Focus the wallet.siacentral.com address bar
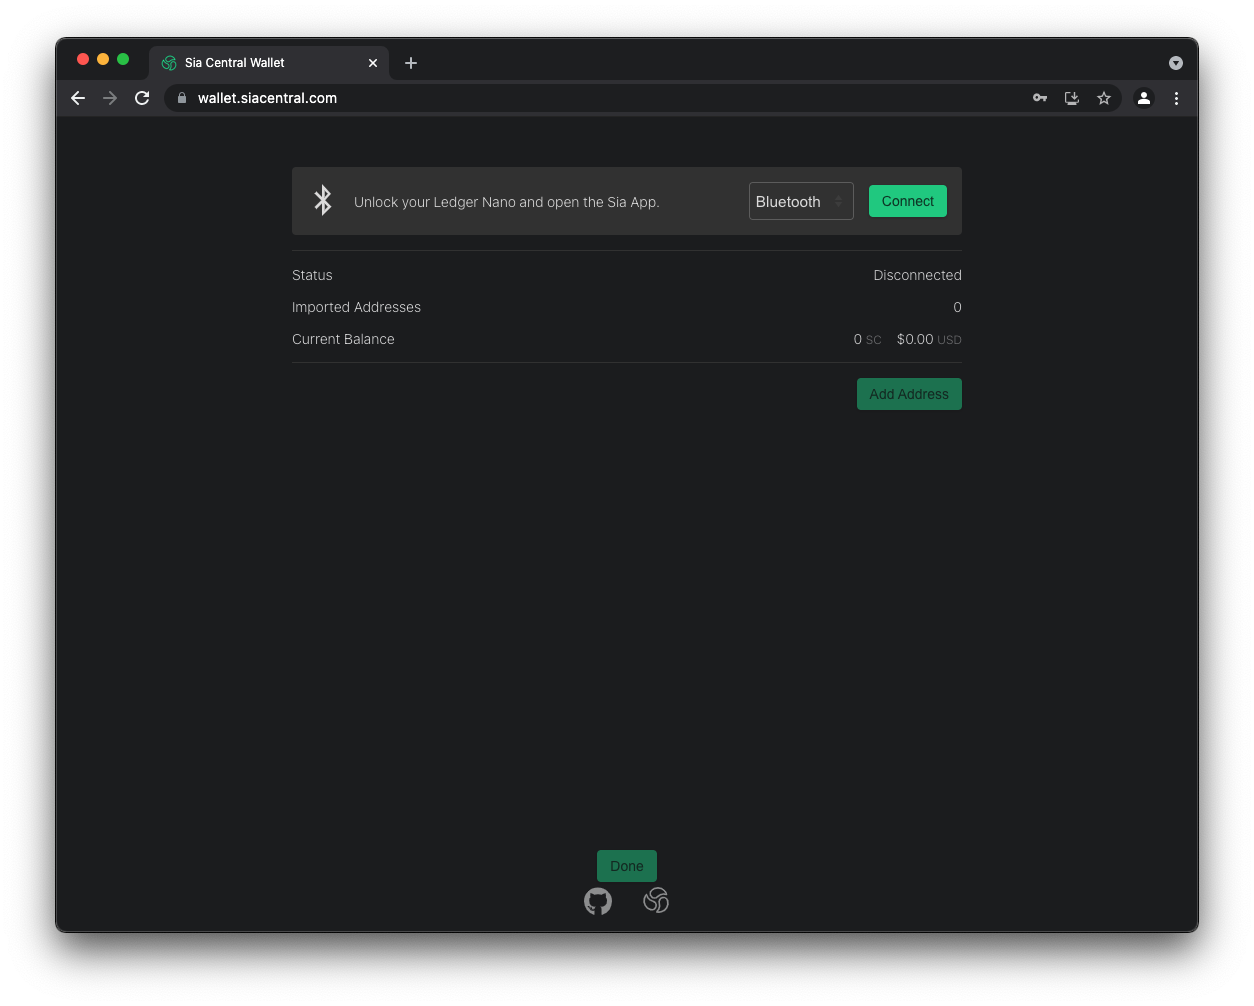Image resolution: width=1254 pixels, height=1006 pixels. click(600, 98)
